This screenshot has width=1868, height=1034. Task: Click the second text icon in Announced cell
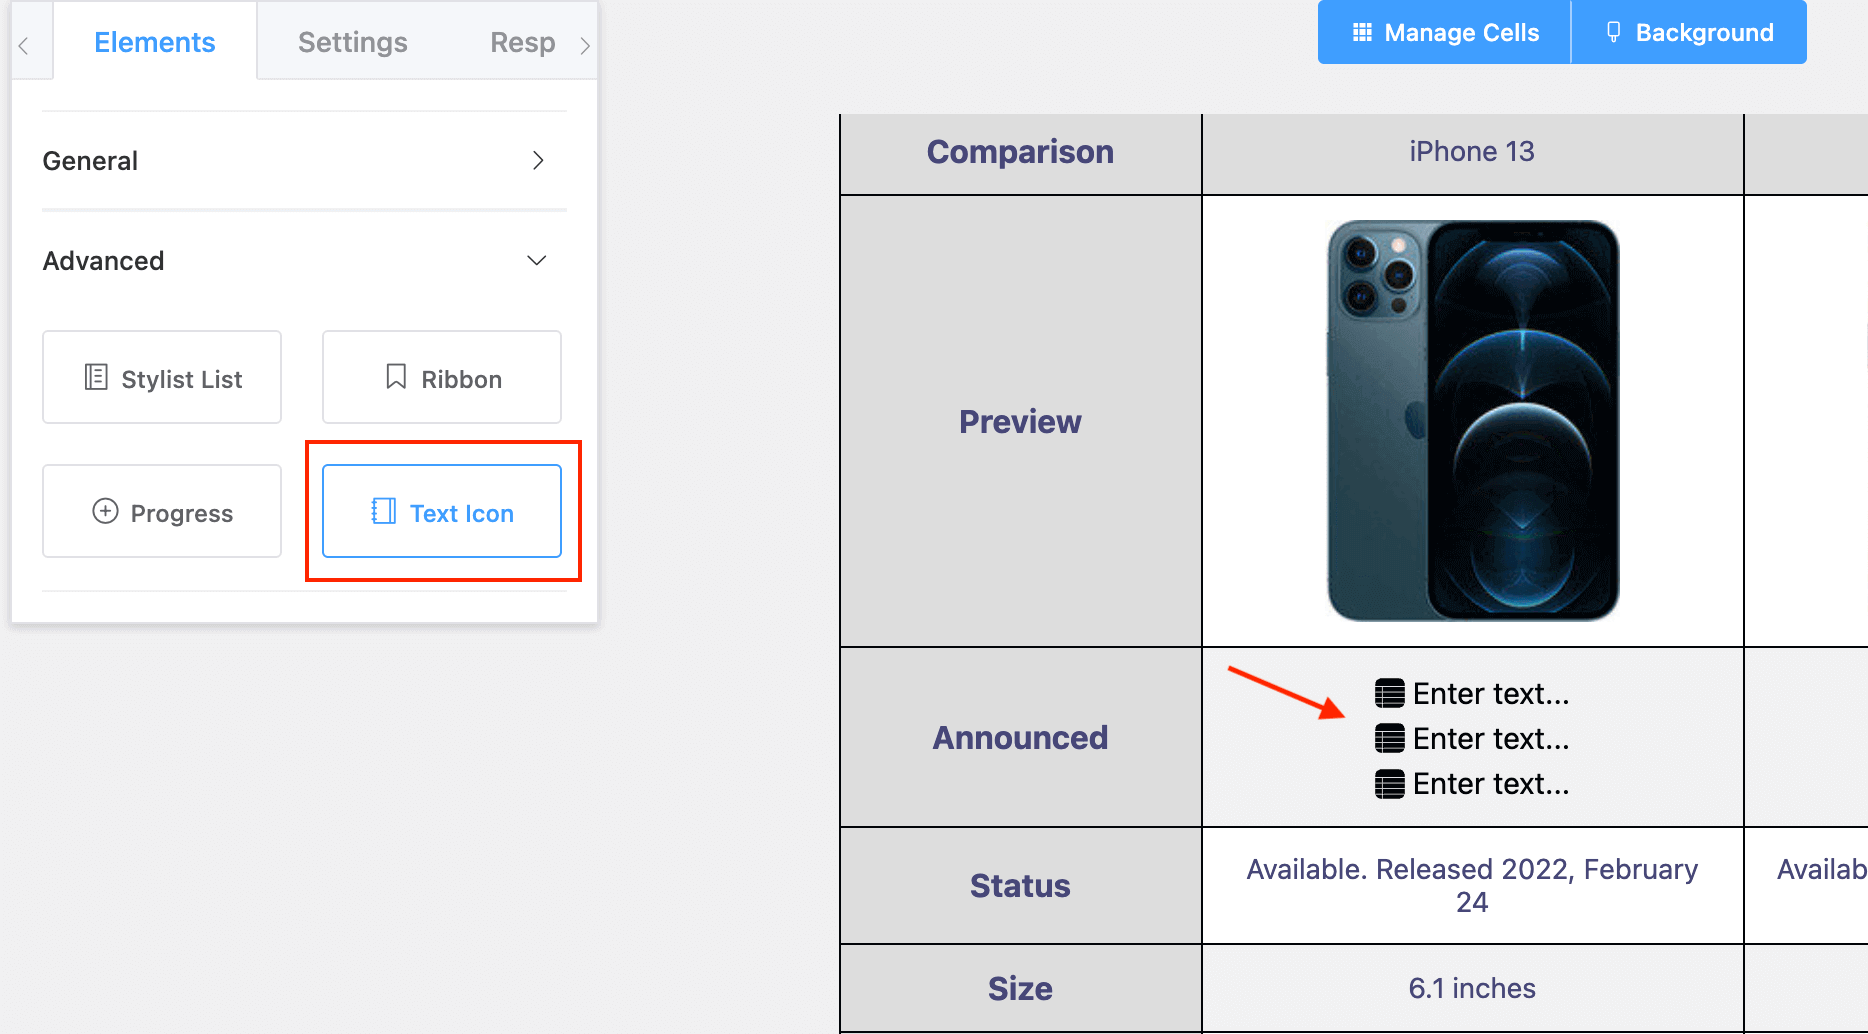point(1389,738)
